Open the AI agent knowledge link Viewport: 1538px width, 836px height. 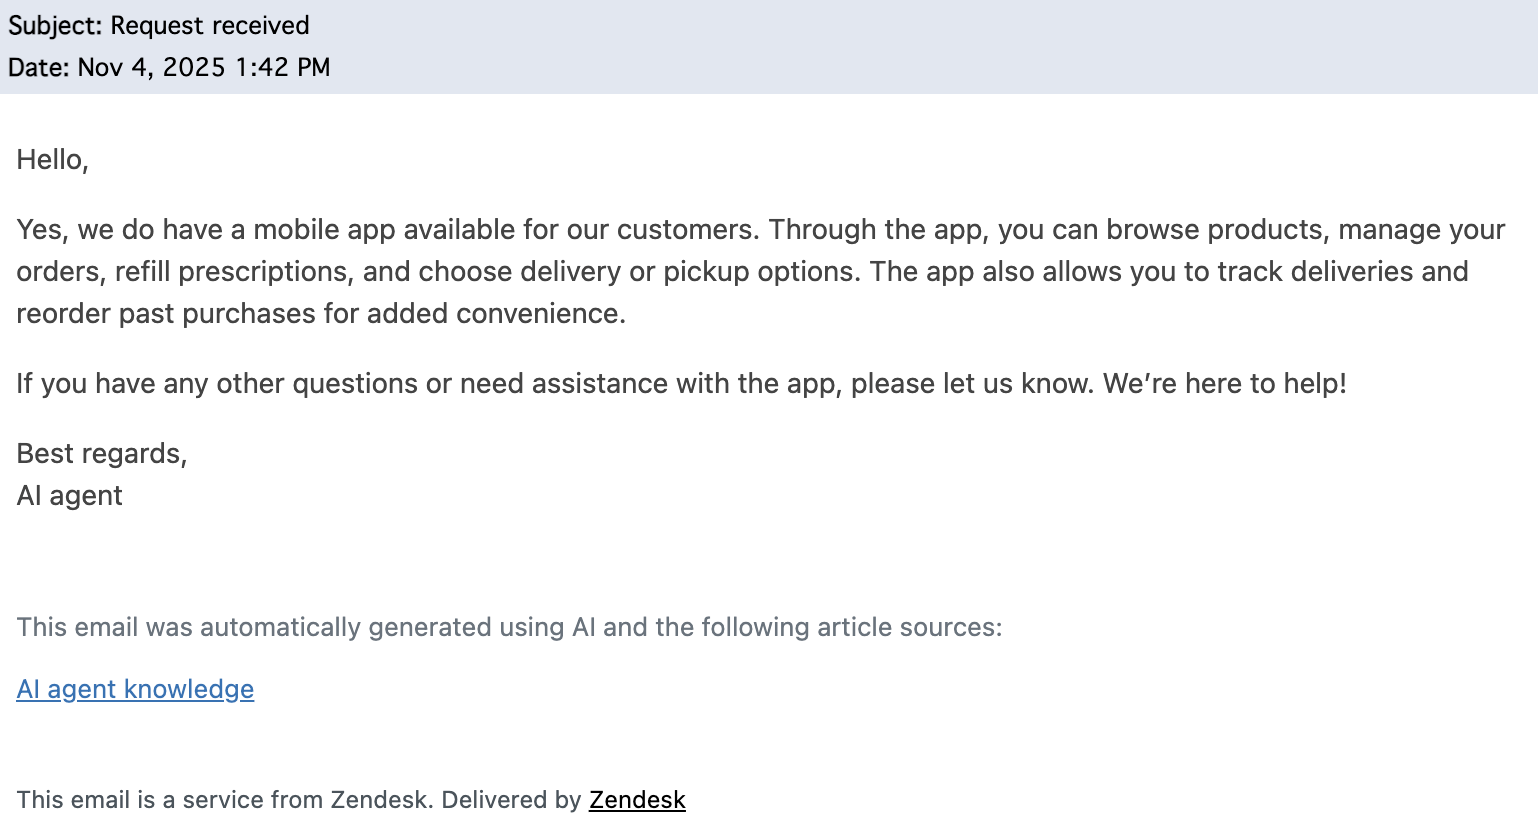(x=135, y=689)
